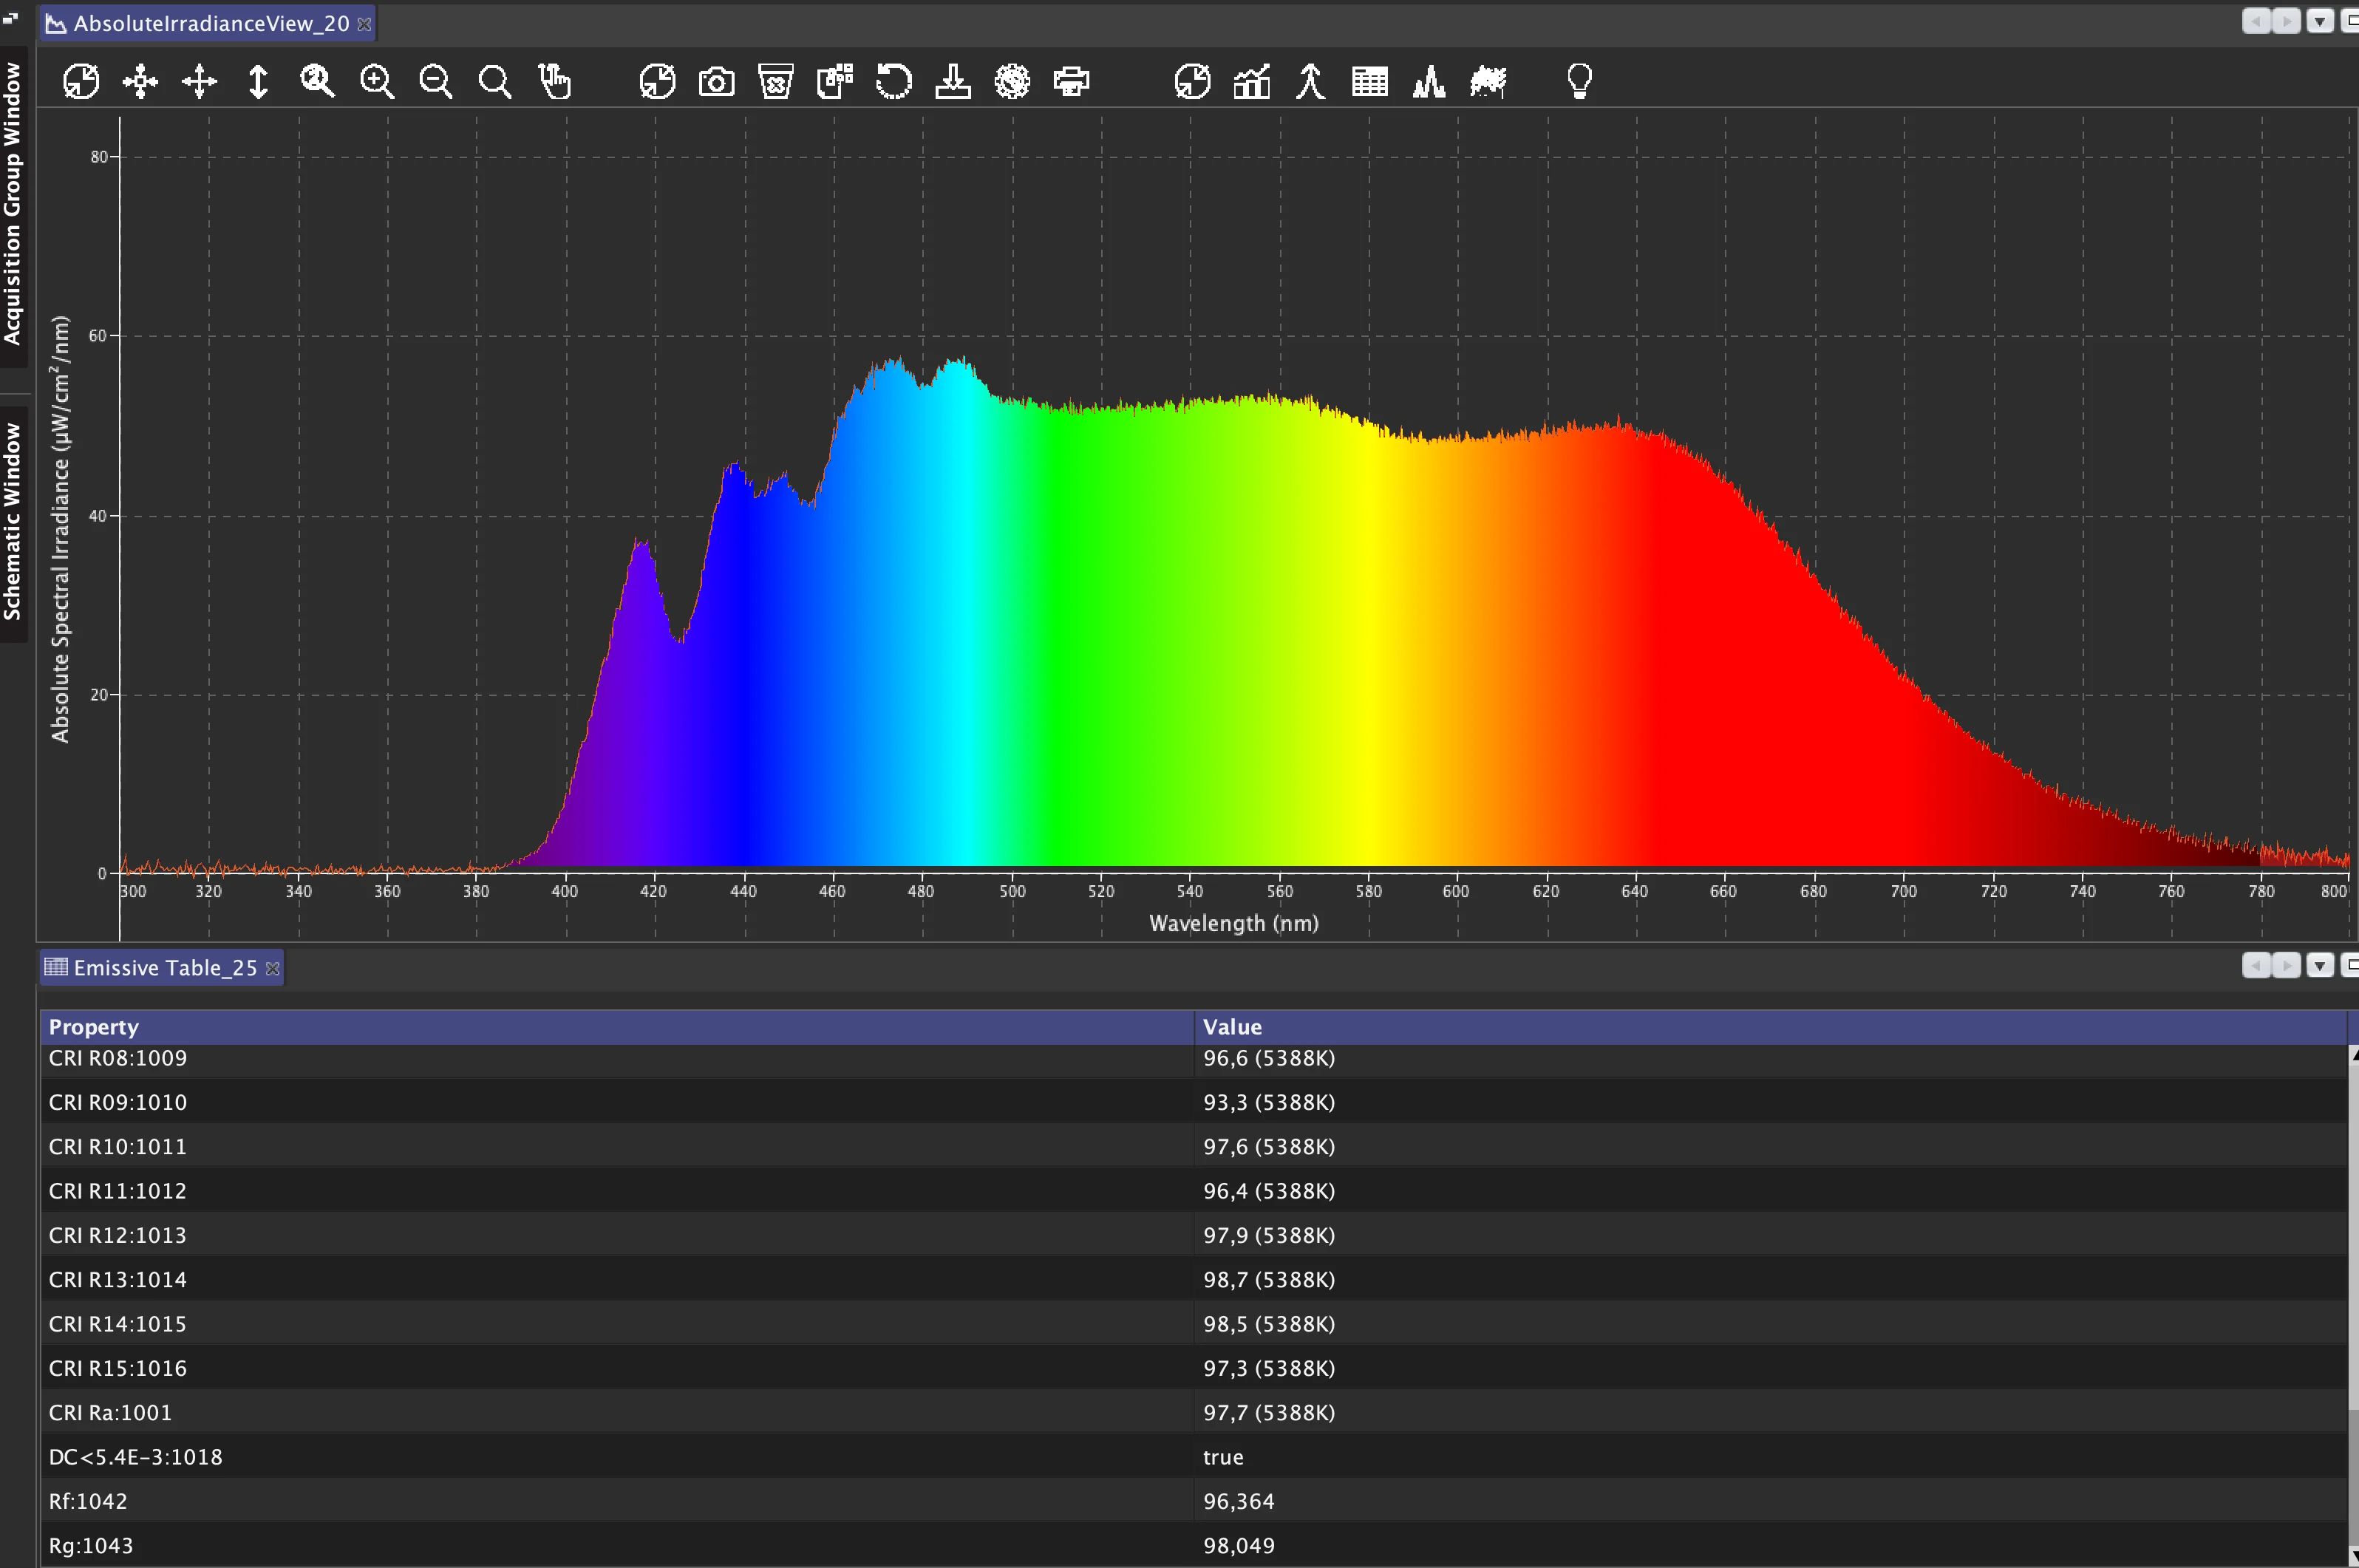
Task: Open the Schematic Window side tab
Action: pyautogui.click(x=12, y=520)
